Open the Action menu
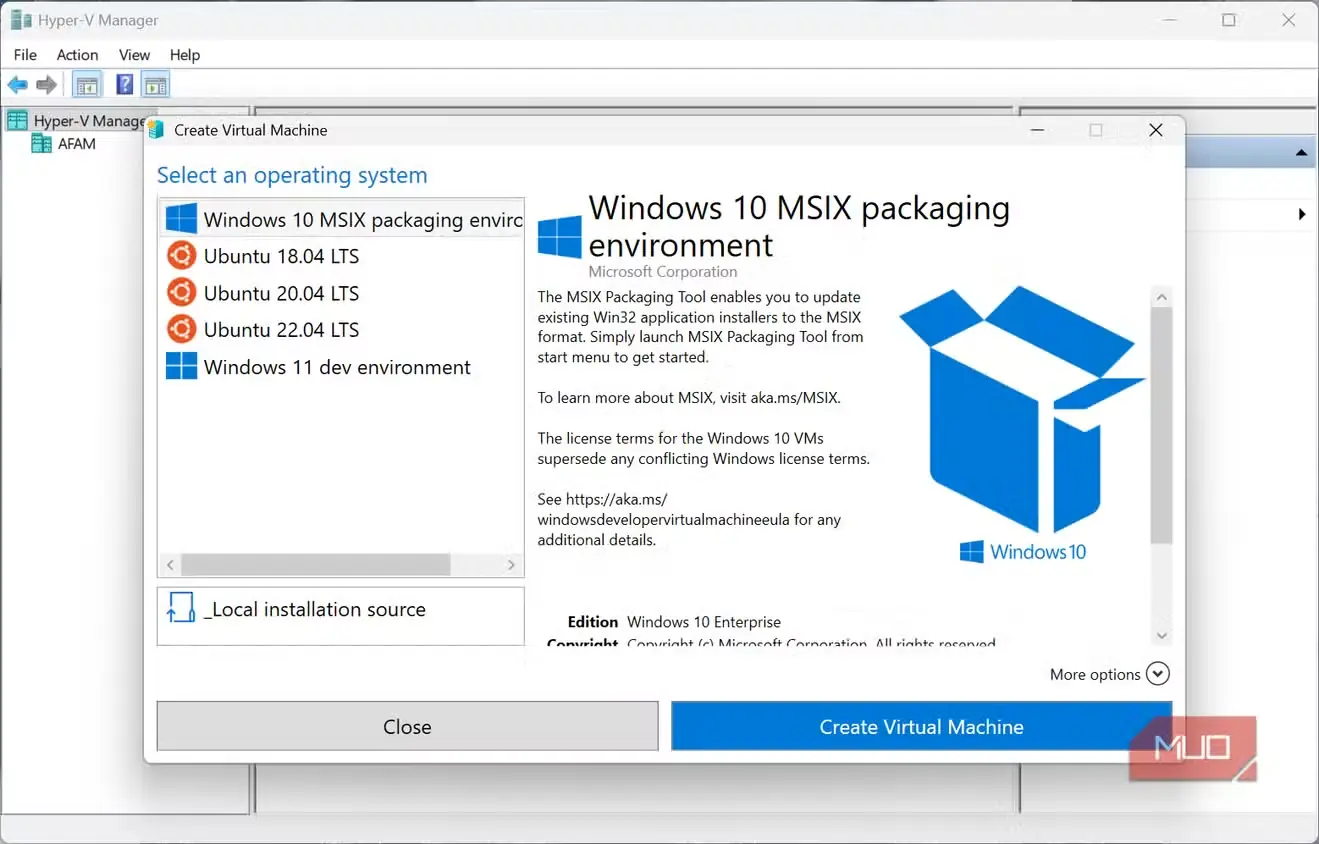Viewport: 1319px width, 844px height. pos(77,55)
